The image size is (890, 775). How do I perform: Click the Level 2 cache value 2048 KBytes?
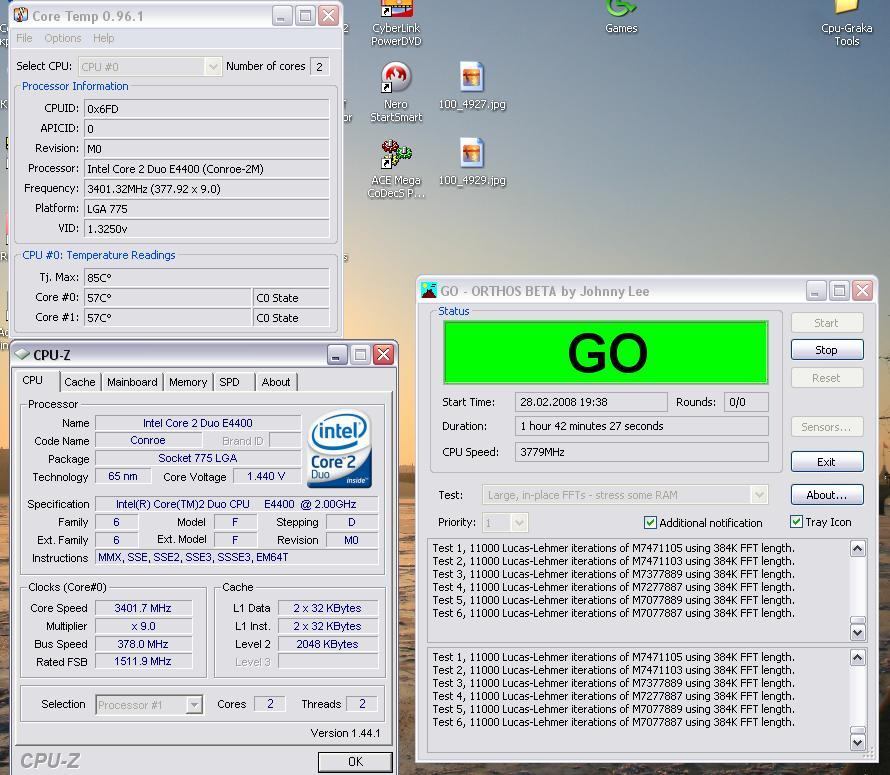click(x=328, y=644)
